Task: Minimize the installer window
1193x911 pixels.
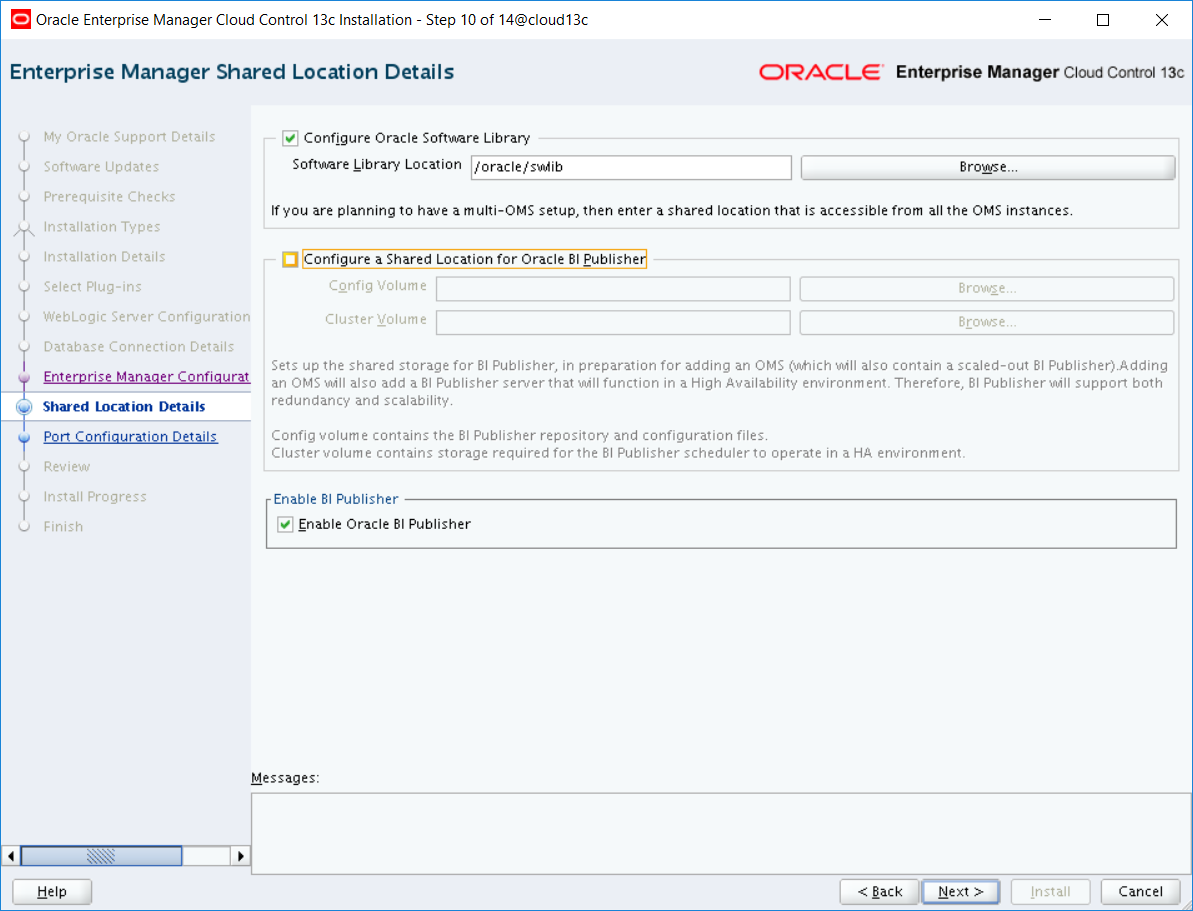Action: pyautogui.click(x=1044, y=20)
